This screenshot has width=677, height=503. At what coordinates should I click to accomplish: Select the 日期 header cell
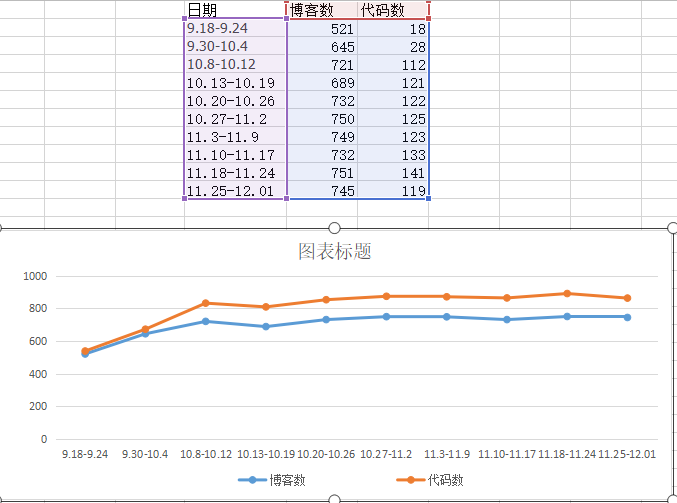(235, 9)
